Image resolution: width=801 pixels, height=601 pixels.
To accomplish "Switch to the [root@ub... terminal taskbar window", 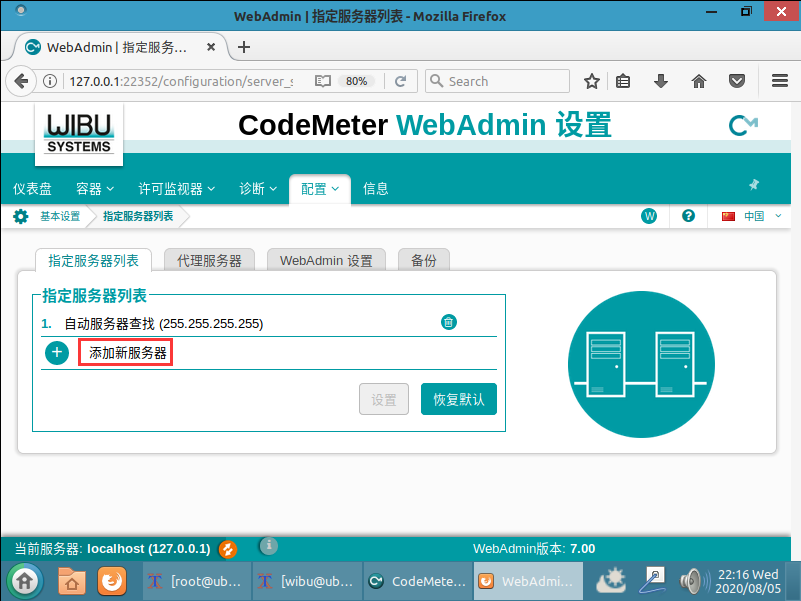I will coord(196,582).
